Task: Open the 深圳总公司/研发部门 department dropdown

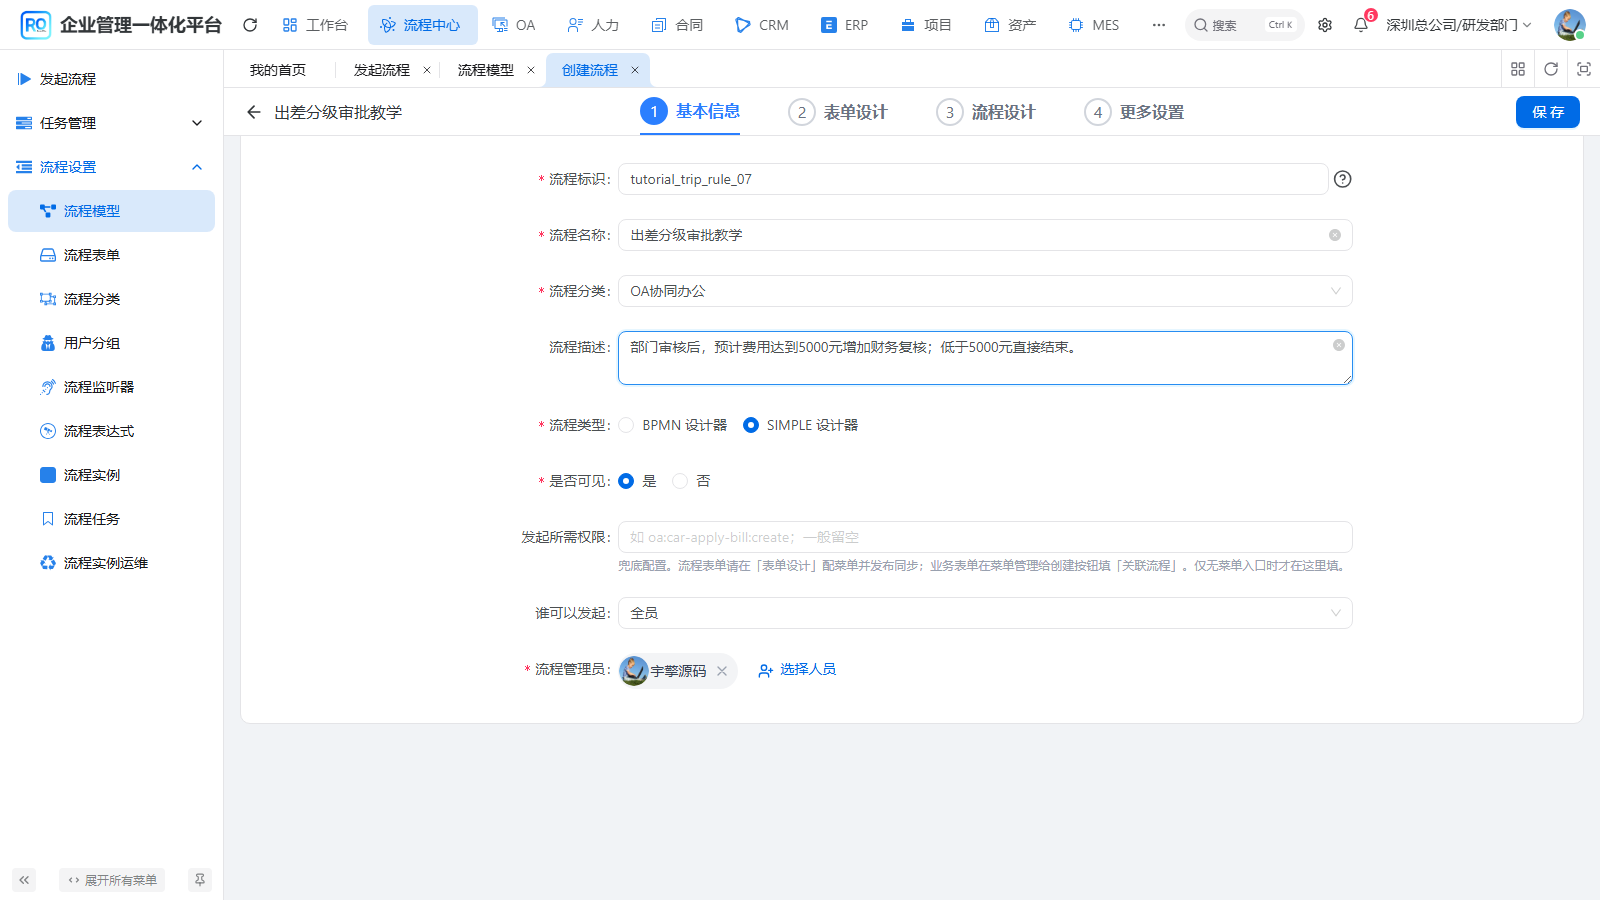Action: tap(1458, 25)
